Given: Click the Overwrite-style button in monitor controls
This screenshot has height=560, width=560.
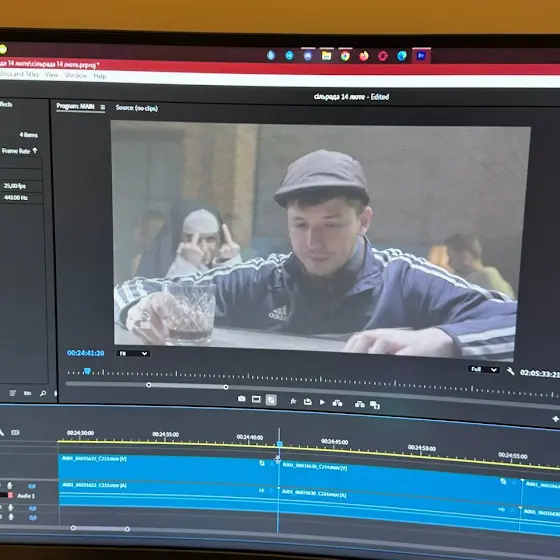Looking at the screenshot, I should point(359,404).
